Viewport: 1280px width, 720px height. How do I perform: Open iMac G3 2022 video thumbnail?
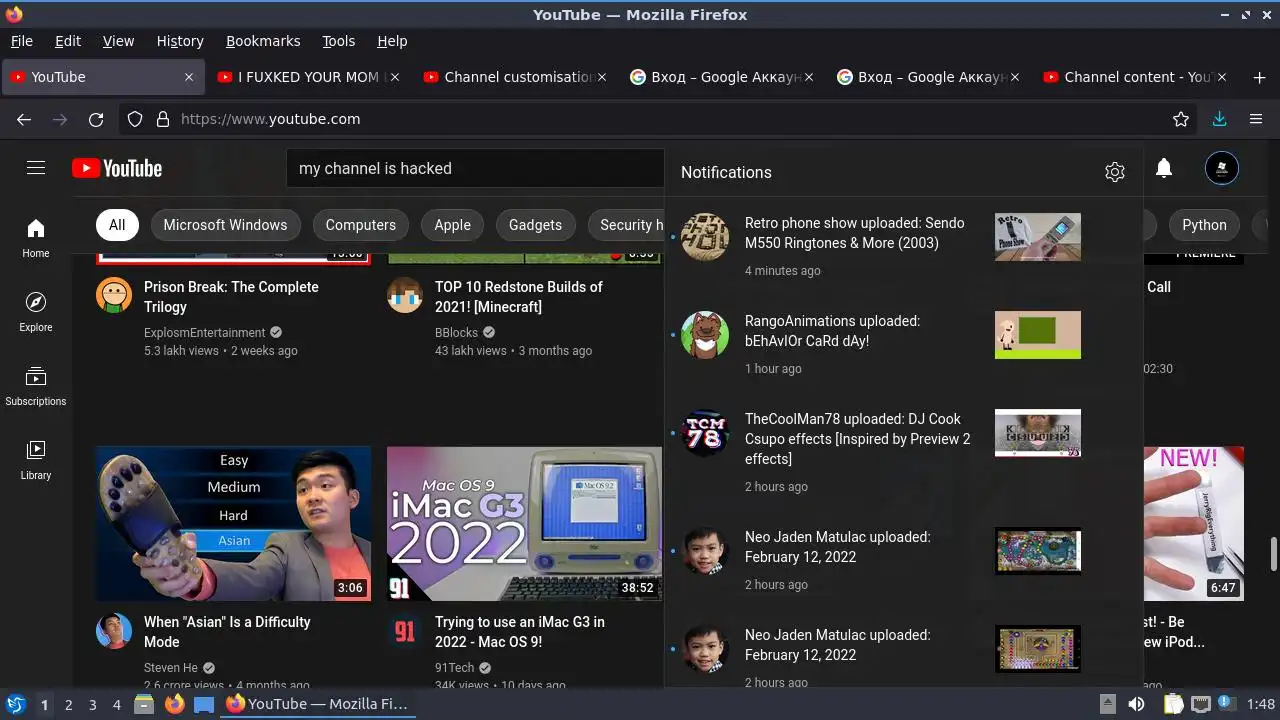pyautogui.click(x=524, y=524)
